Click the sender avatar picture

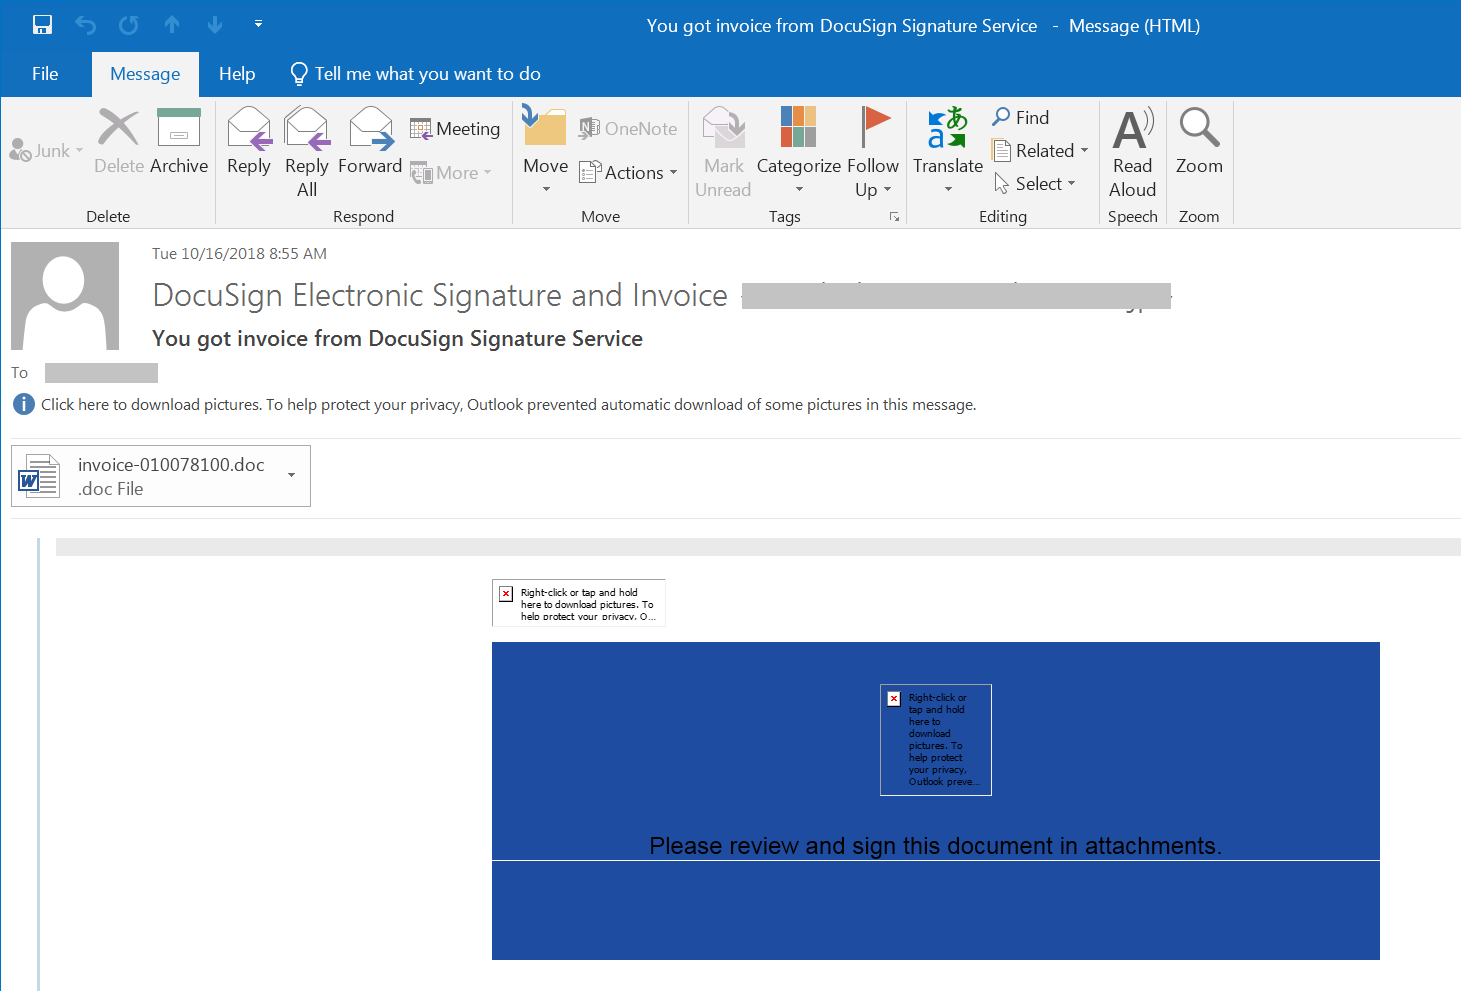tap(65, 296)
